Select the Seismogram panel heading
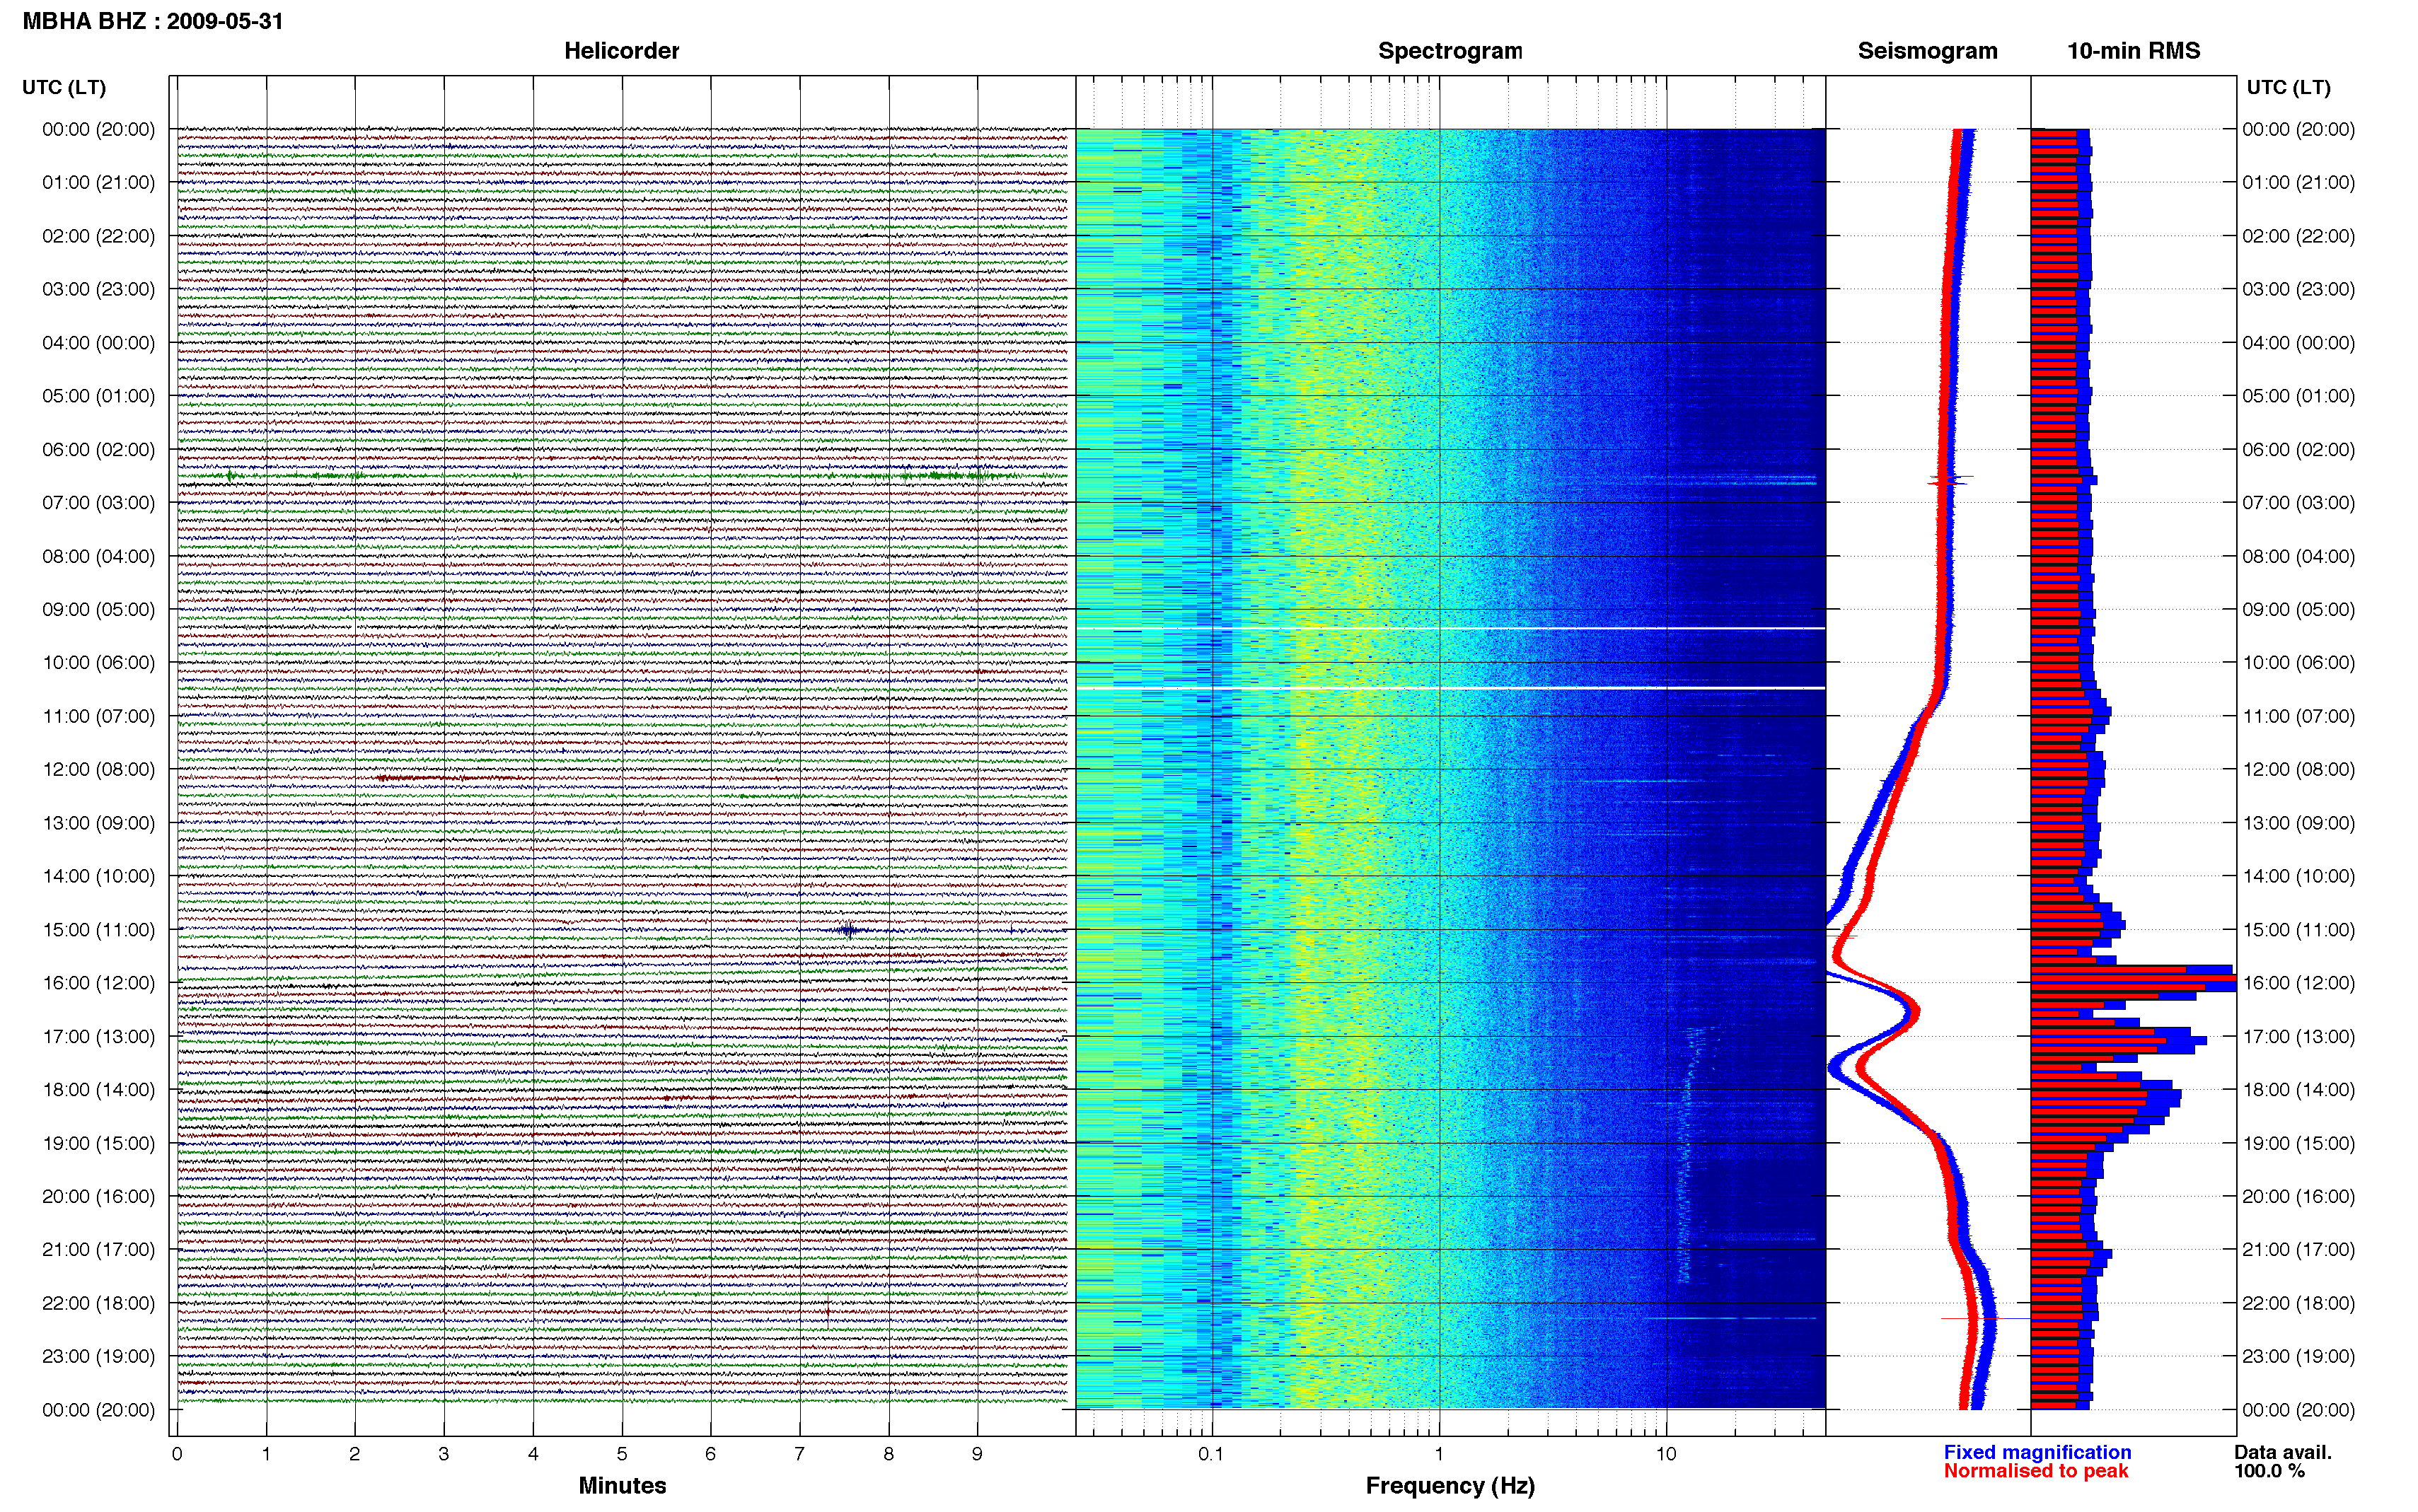2418x1512 pixels. [x=1927, y=51]
